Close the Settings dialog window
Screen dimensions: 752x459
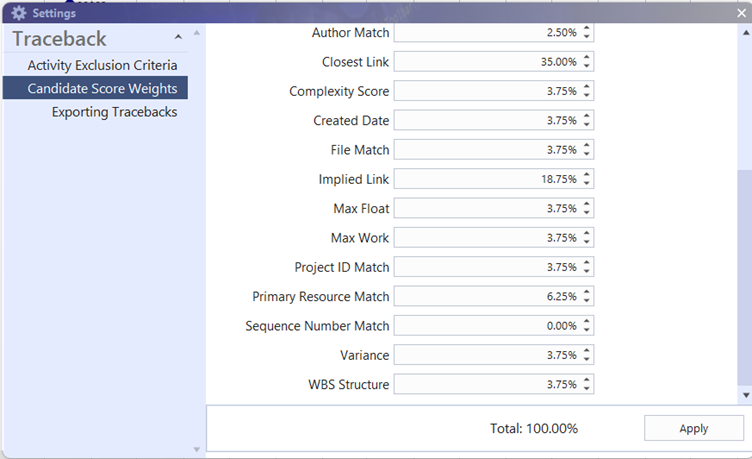[740, 13]
